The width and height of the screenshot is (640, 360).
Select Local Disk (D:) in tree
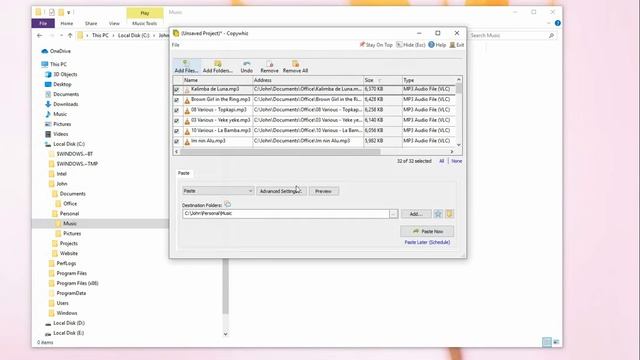pos(64,323)
